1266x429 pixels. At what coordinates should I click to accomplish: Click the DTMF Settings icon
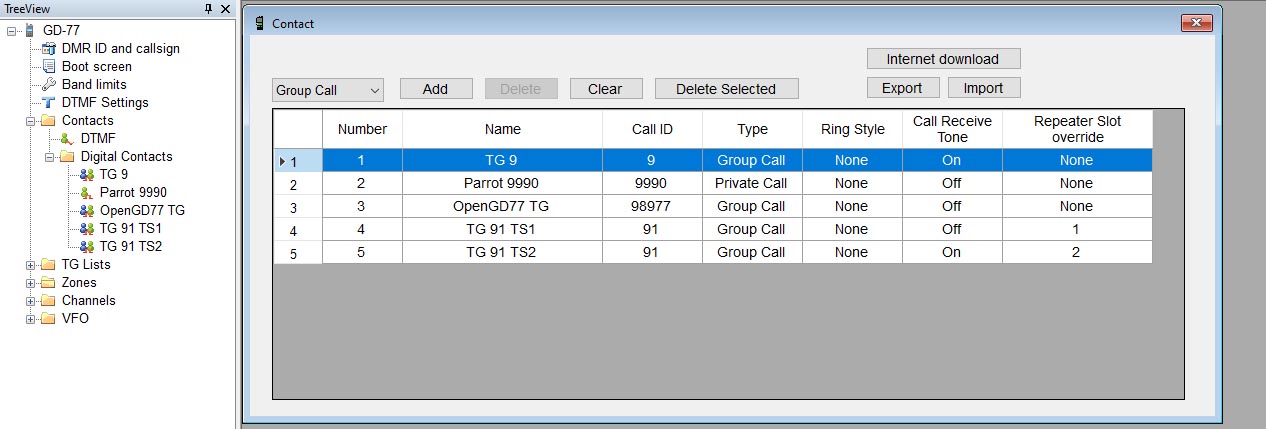tap(49, 102)
